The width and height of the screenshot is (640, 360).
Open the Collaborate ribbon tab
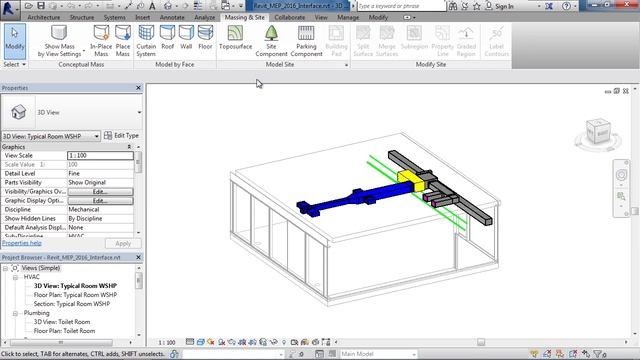click(289, 18)
